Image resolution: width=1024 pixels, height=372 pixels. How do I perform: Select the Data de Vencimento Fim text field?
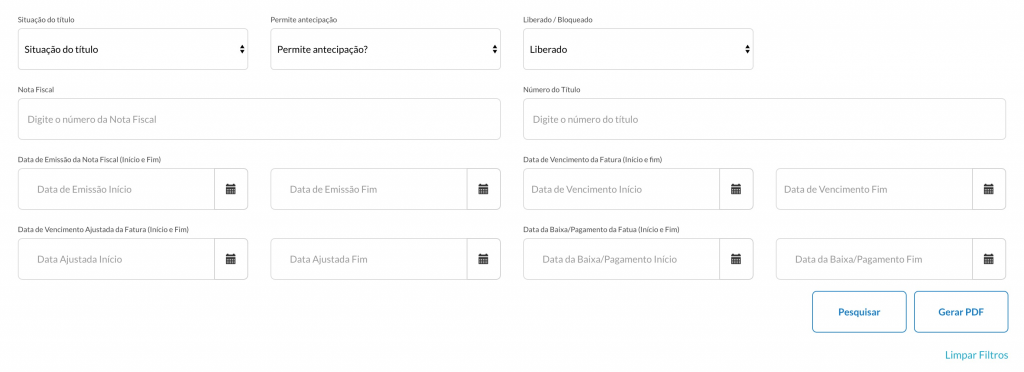(x=874, y=189)
